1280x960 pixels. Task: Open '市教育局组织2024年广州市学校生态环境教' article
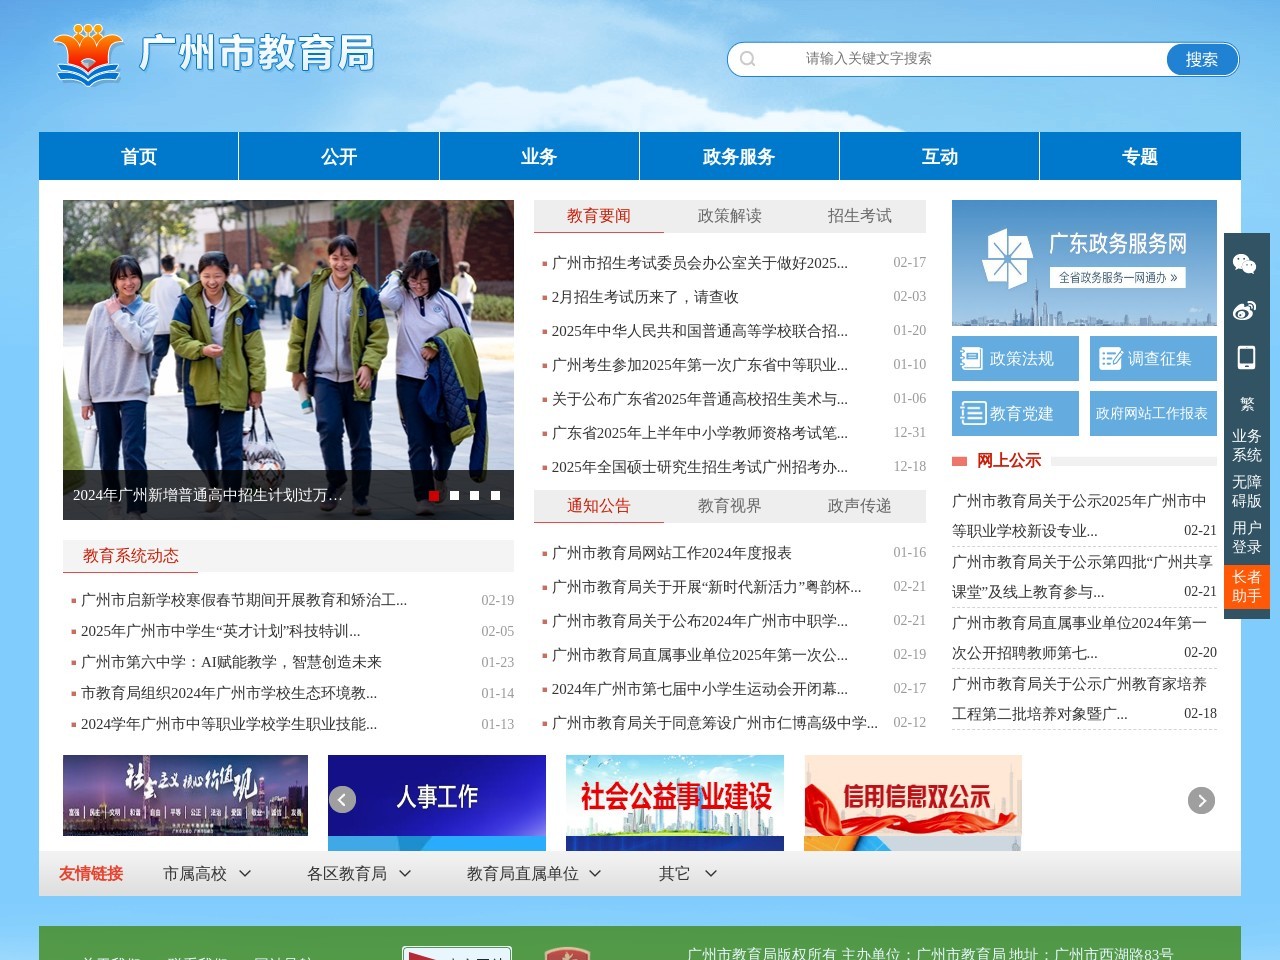[x=229, y=693]
